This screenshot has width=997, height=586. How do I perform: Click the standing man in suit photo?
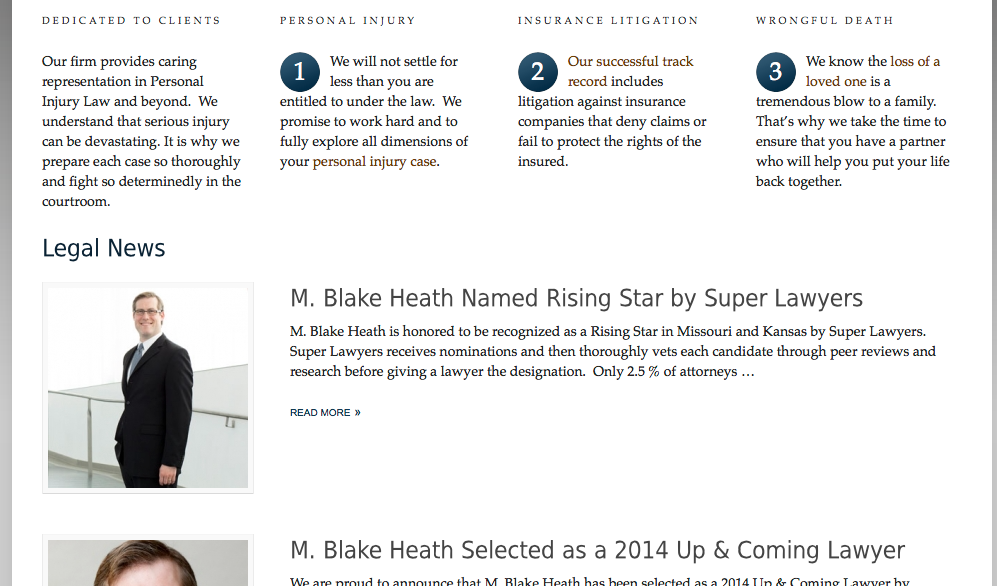click(148, 388)
